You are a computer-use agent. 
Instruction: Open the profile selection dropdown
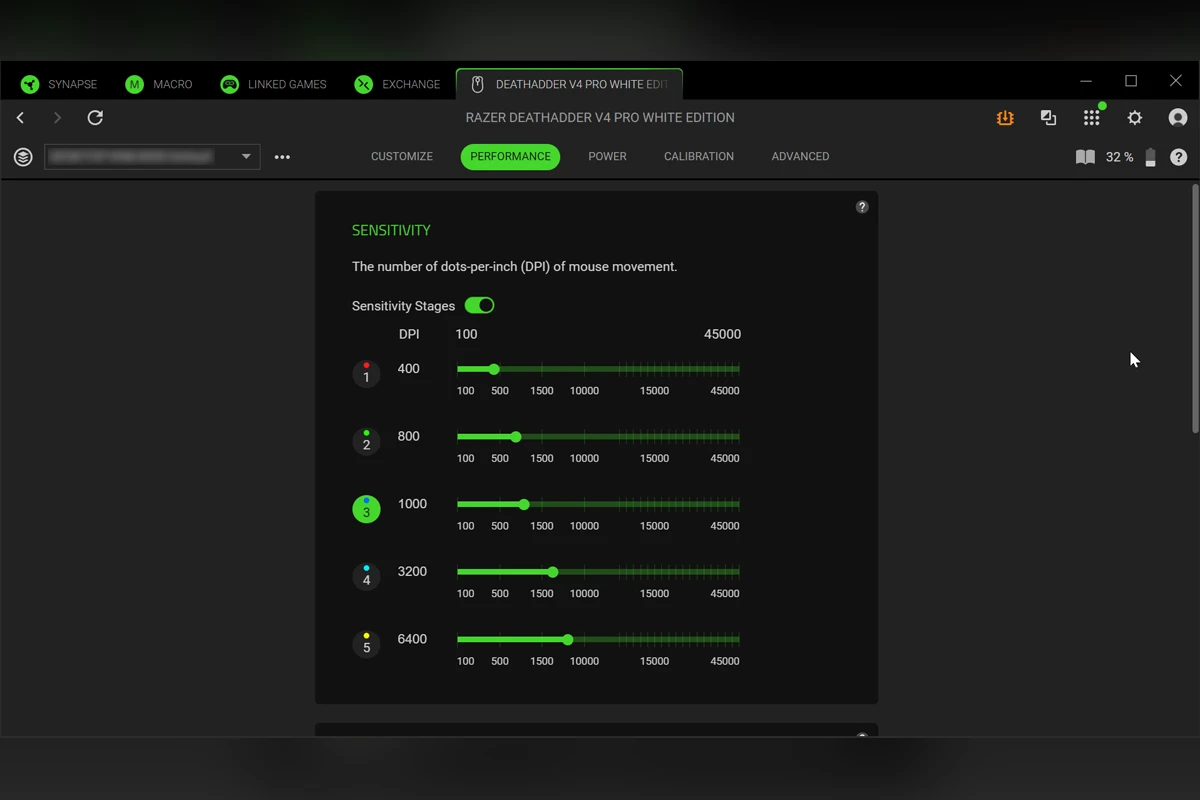pos(152,157)
